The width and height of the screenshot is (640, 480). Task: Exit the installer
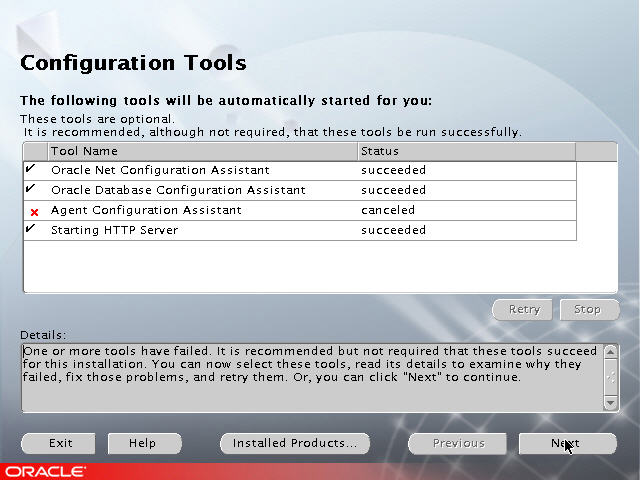click(x=58, y=443)
